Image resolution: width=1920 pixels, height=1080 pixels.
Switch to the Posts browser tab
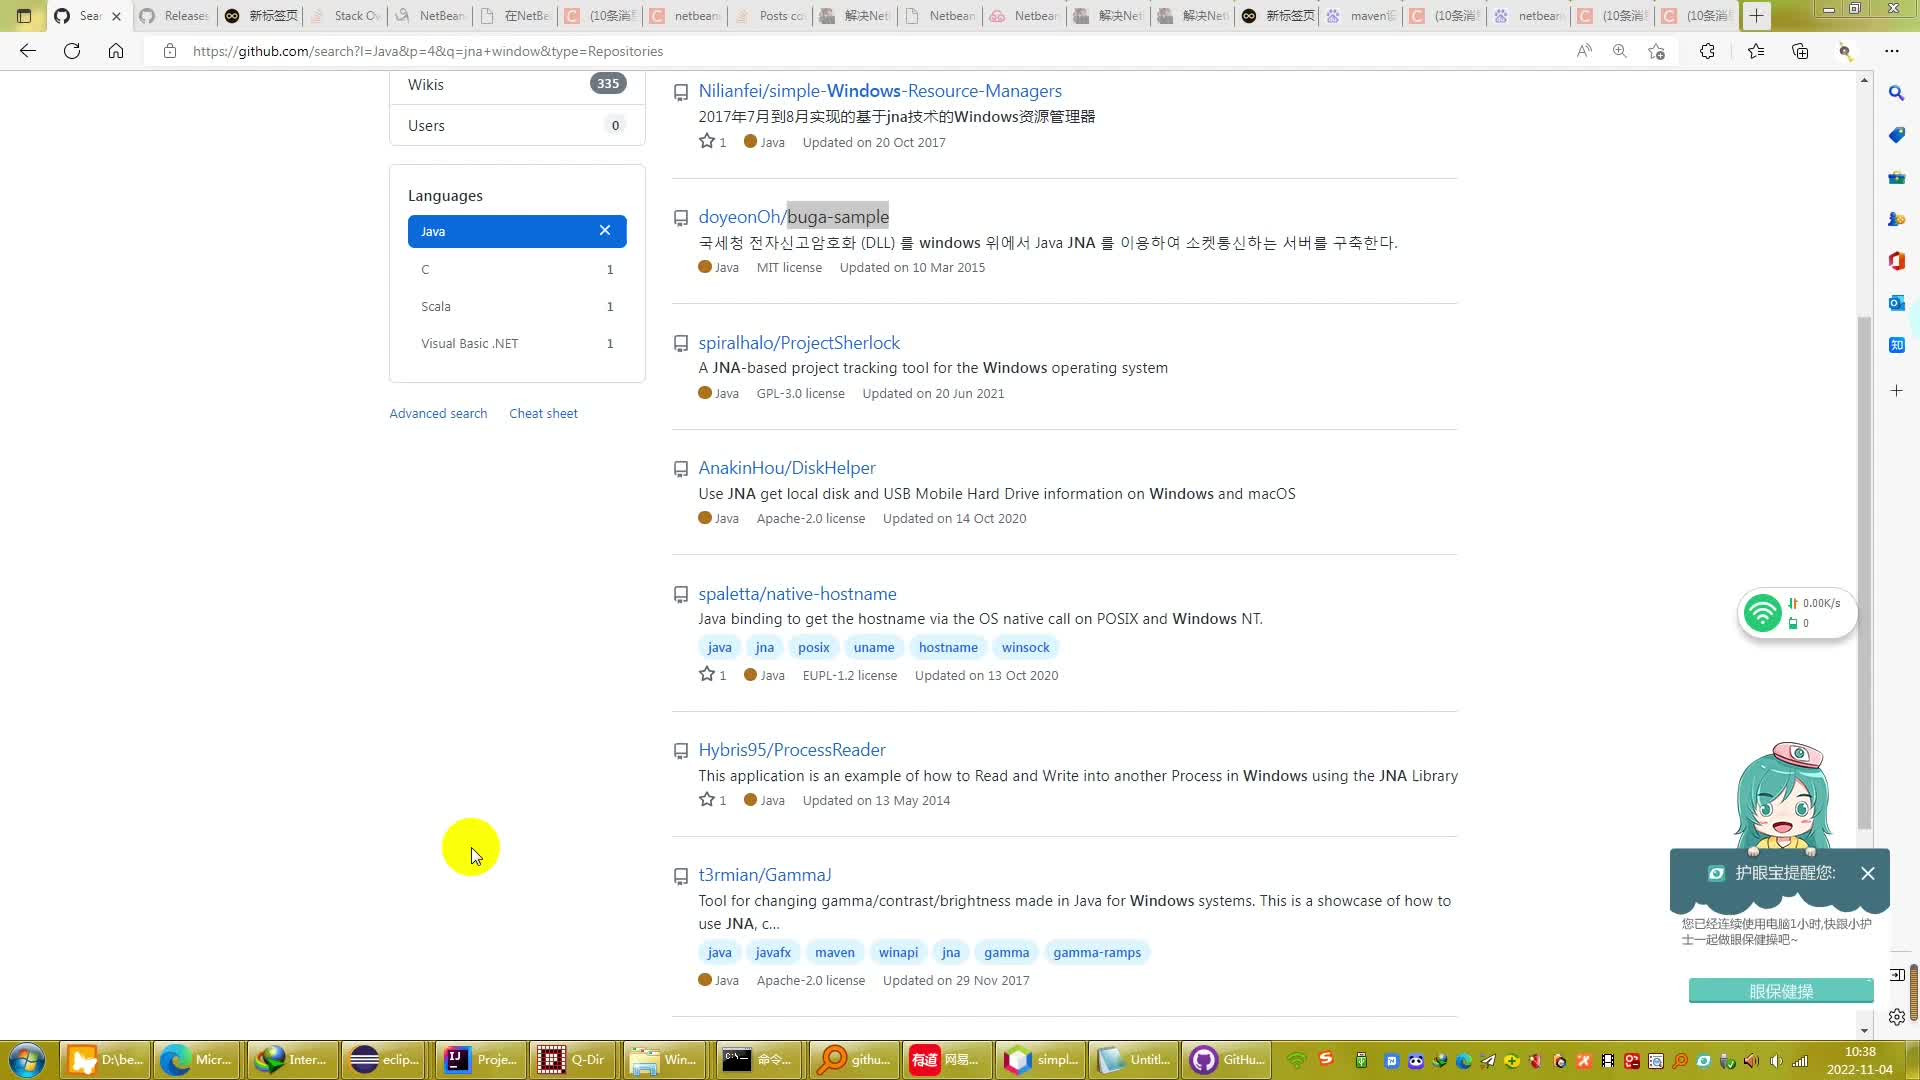[770, 16]
